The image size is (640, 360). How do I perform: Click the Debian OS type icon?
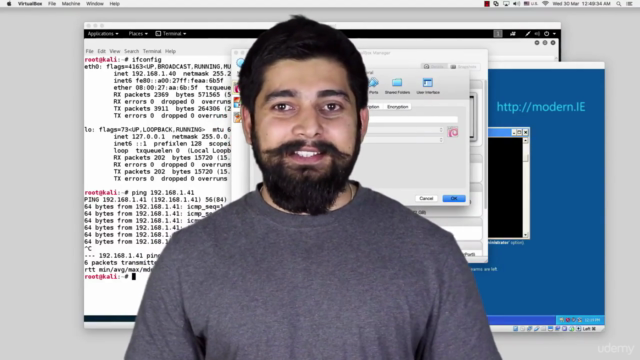(453, 132)
